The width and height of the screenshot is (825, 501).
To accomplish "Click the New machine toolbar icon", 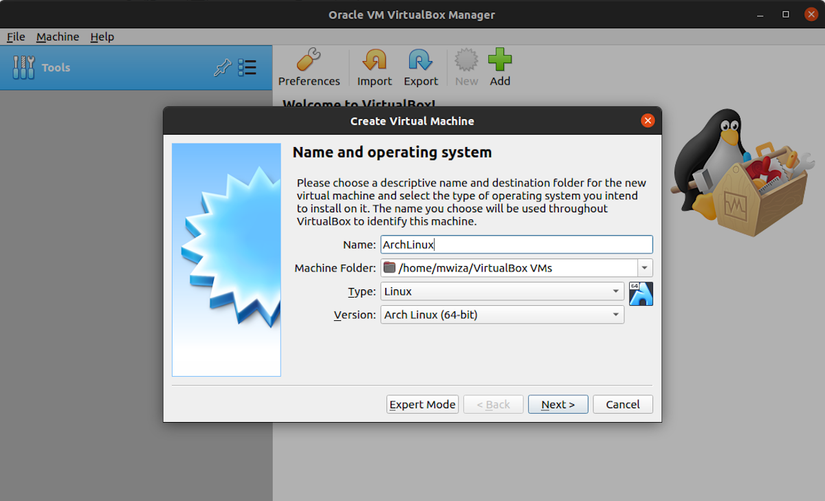I will (466, 67).
